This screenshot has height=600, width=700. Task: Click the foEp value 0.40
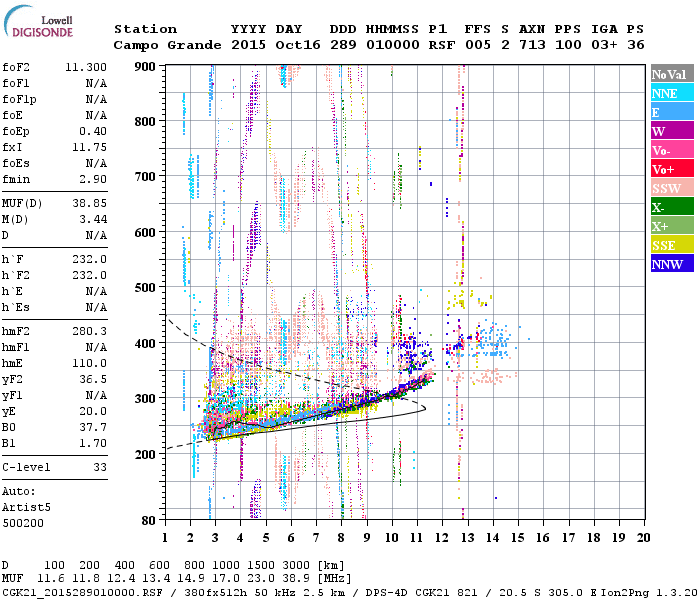(x=93, y=131)
